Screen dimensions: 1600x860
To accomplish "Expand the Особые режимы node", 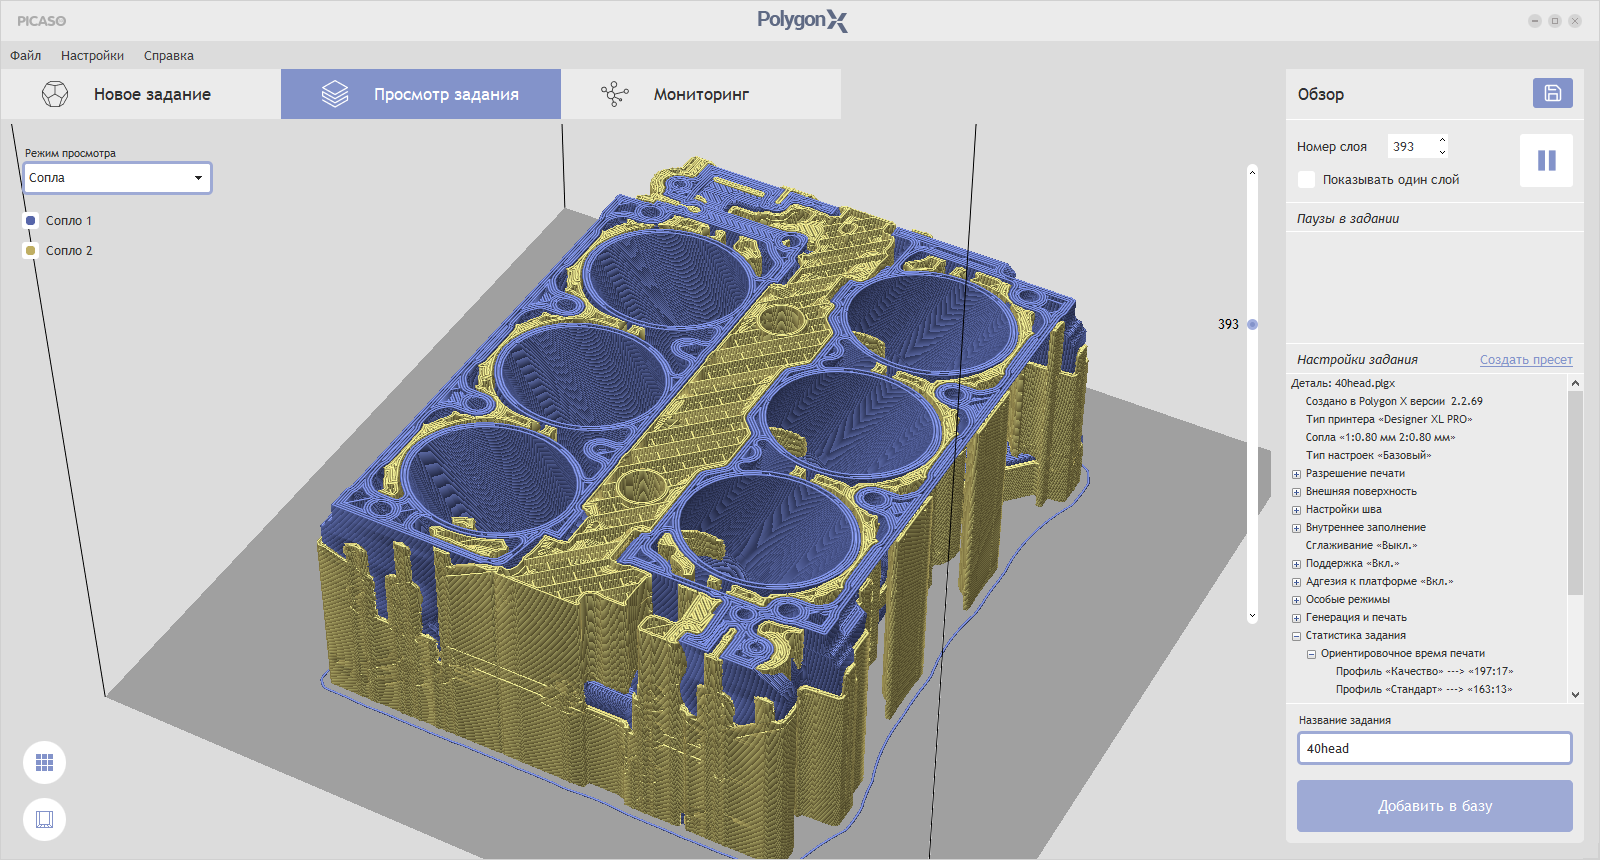I will tap(1296, 600).
